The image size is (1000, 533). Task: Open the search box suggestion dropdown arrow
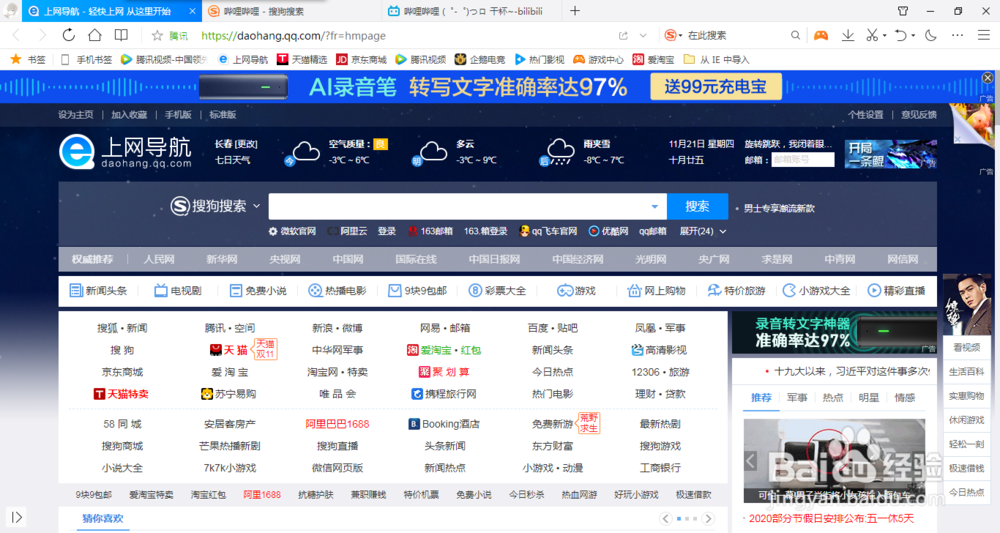coord(654,207)
